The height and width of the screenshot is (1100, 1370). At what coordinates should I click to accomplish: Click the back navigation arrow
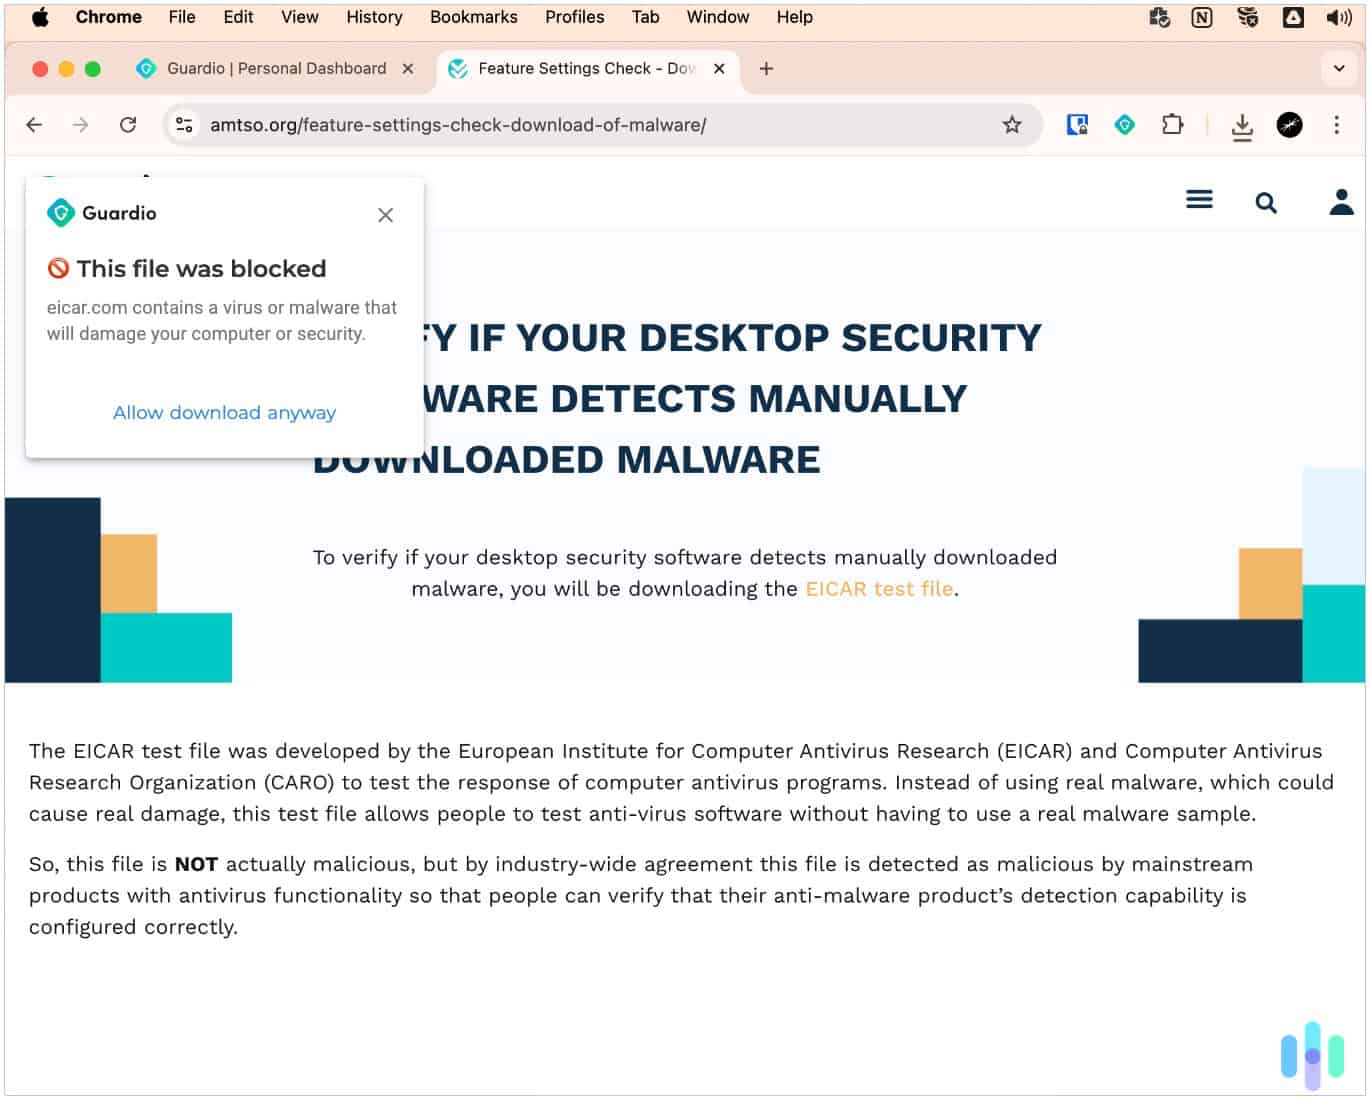click(34, 125)
